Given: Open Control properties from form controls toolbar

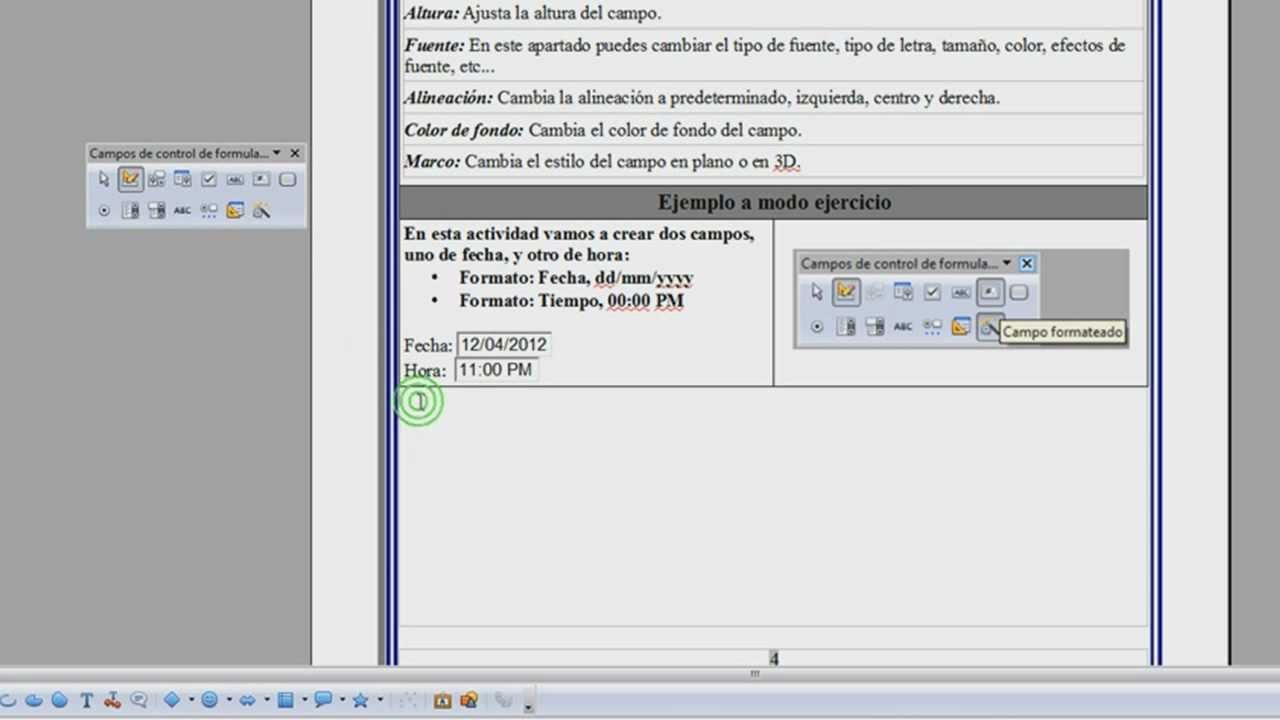Looking at the screenshot, I should (157, 180).
